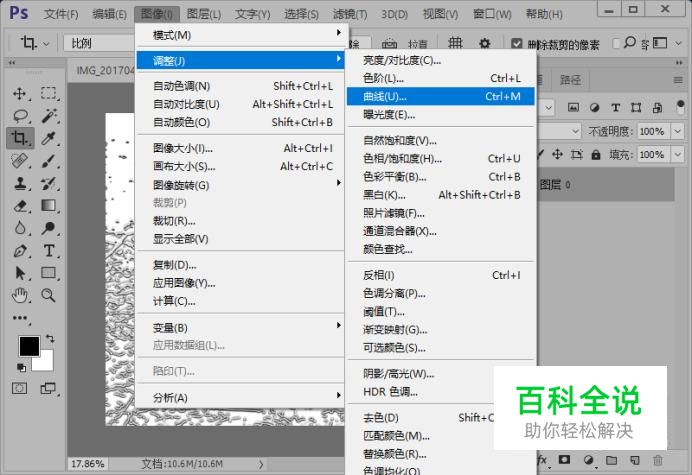The width and height of the screenshot is (692, 475).
Task: Open crop settings gear
Action: coord(485,43)
